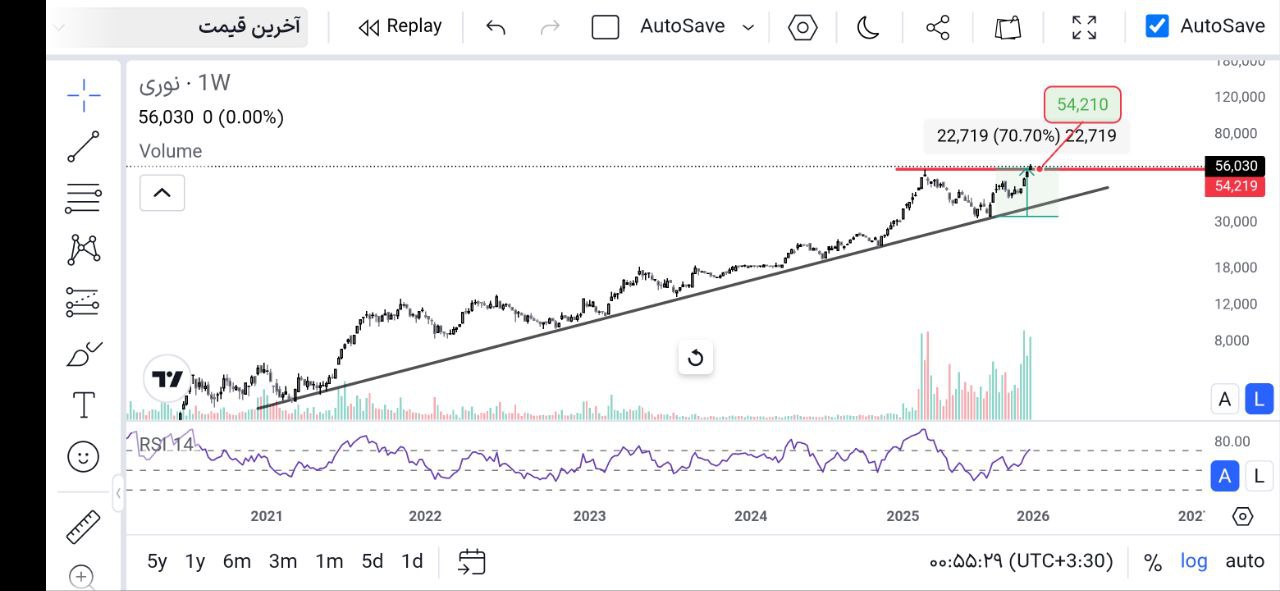Open the AutoSave dropdown in the toolbar
Image resolution: width=1280 pixels, height=591 pixels.
(x=747, y=28)
